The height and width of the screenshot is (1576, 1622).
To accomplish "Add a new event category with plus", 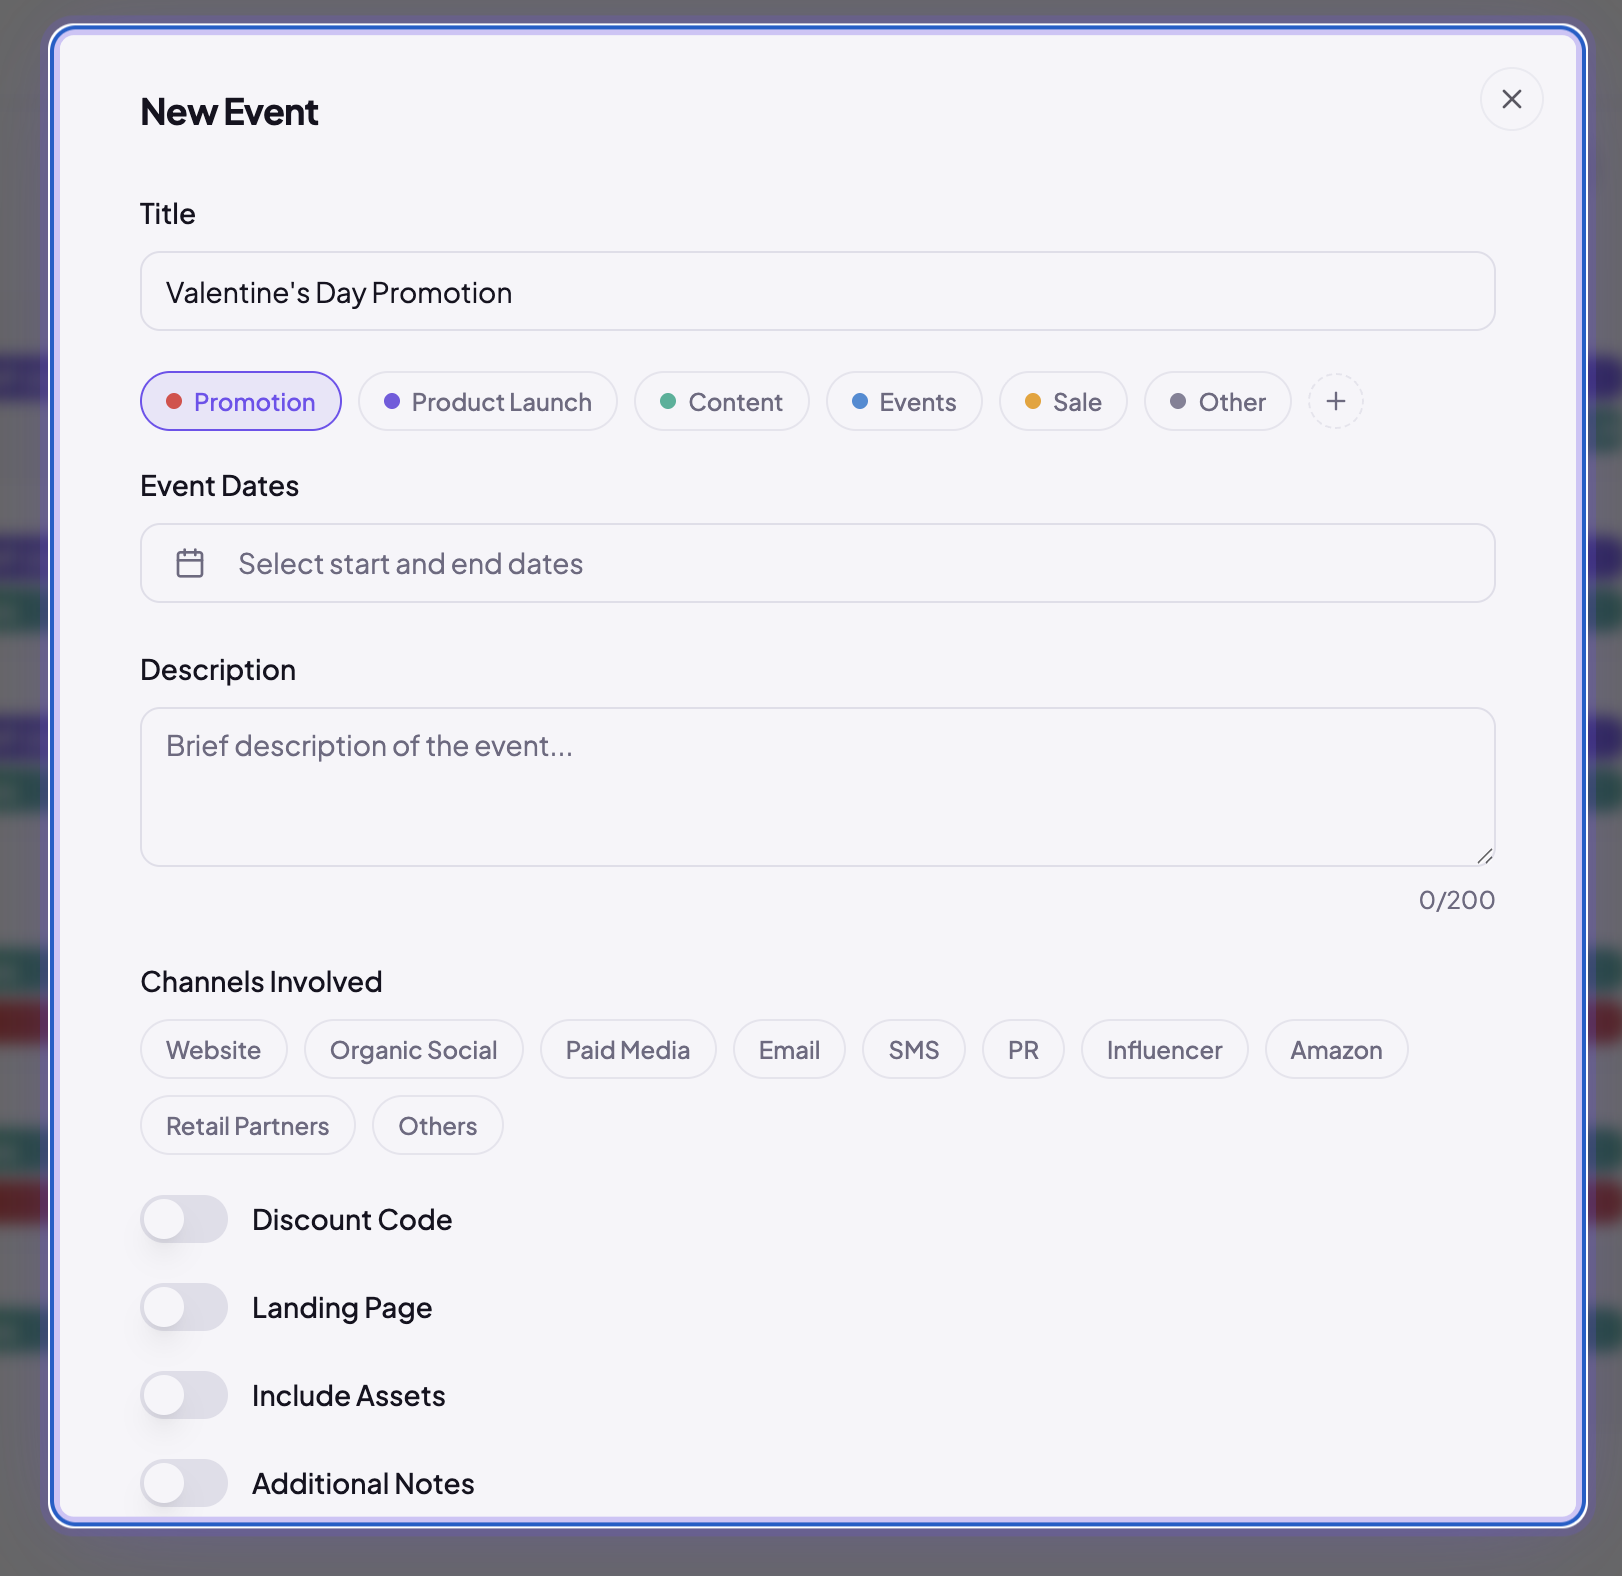I will tap(1335, 401).
